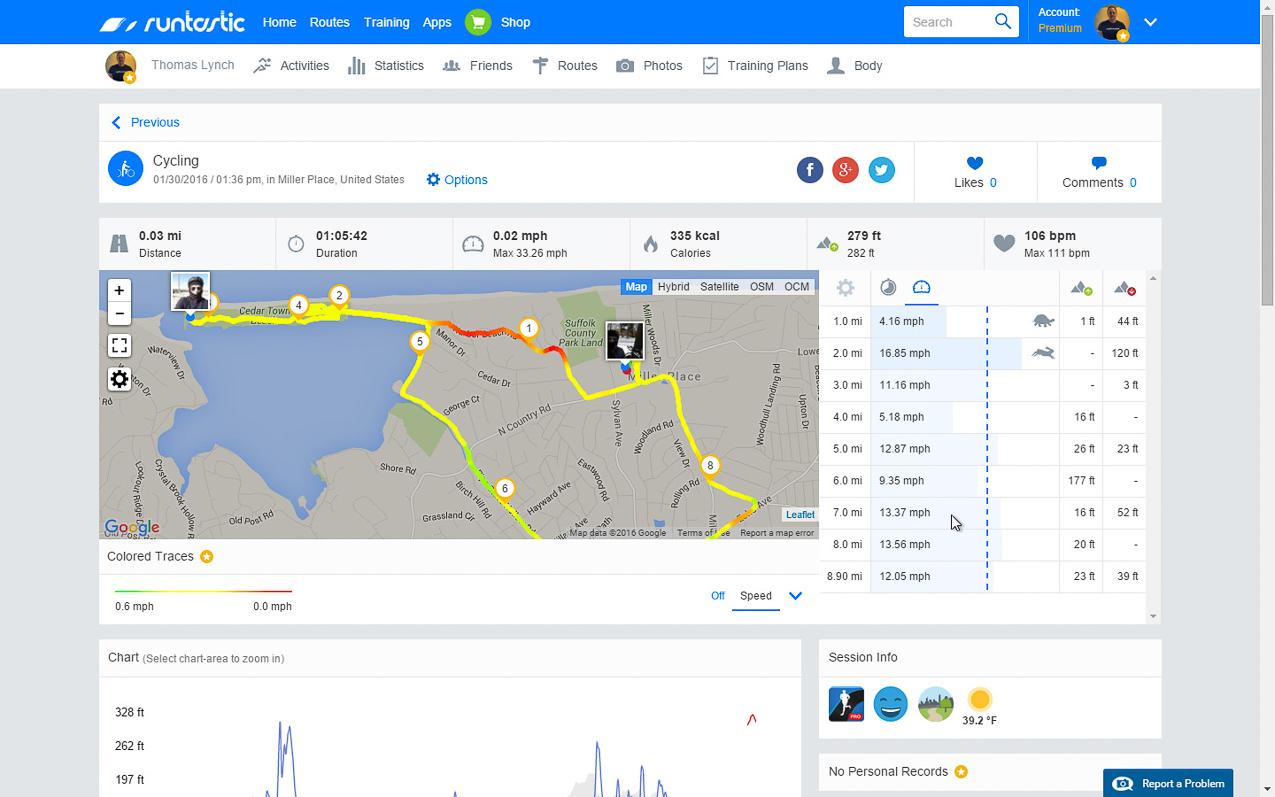Screen dimensions: 1275x797
Task: Click the Runtastic logo
Action: click(x=172, y=22)
